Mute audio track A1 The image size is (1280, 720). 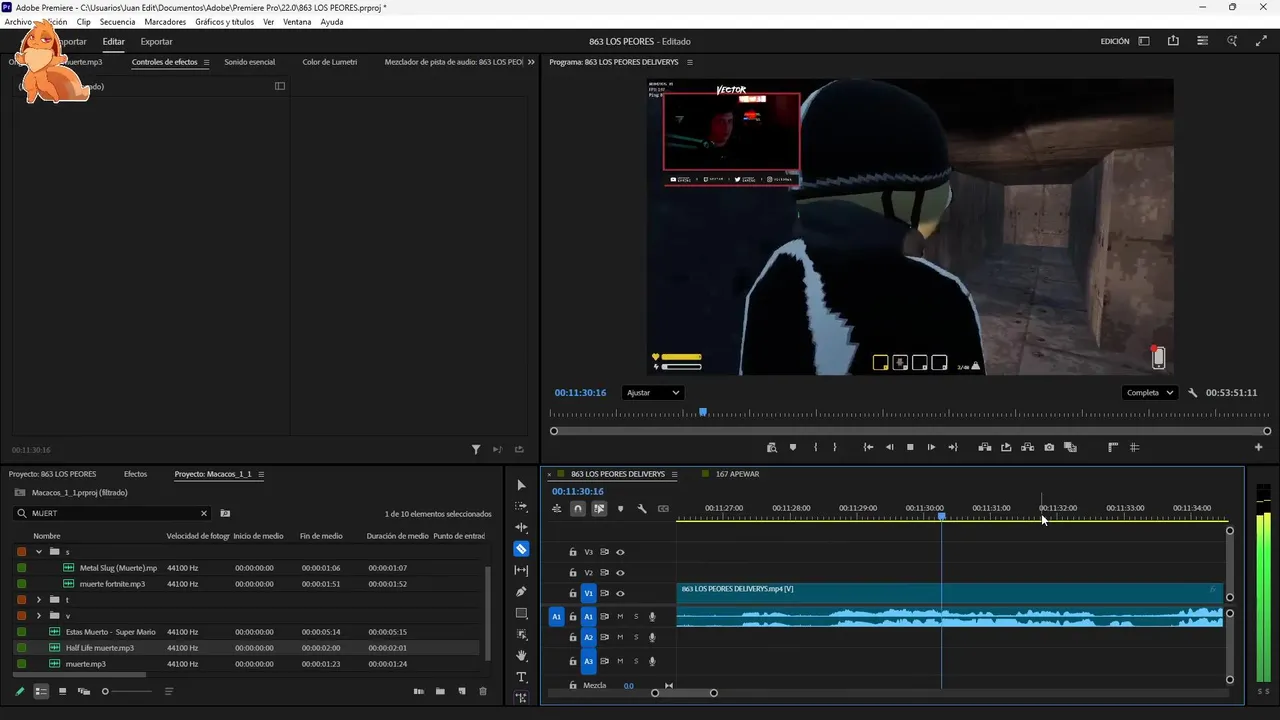[x=620, y=617]
